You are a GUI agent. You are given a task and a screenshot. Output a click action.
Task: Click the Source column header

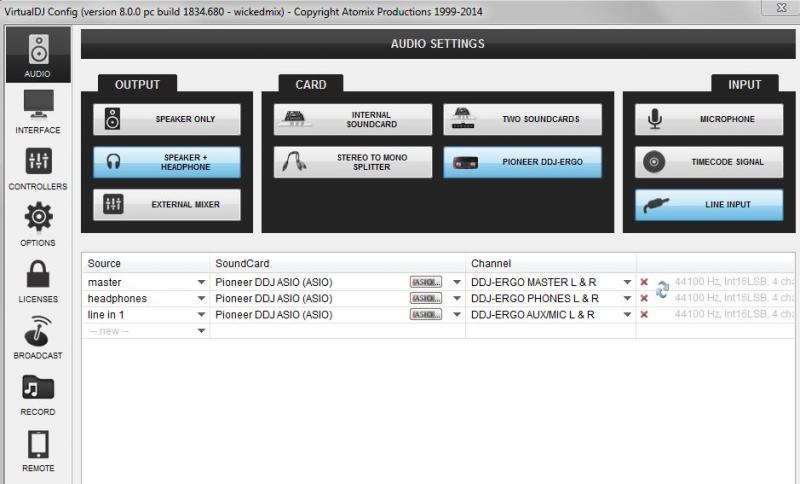click(x=145, y=263)
